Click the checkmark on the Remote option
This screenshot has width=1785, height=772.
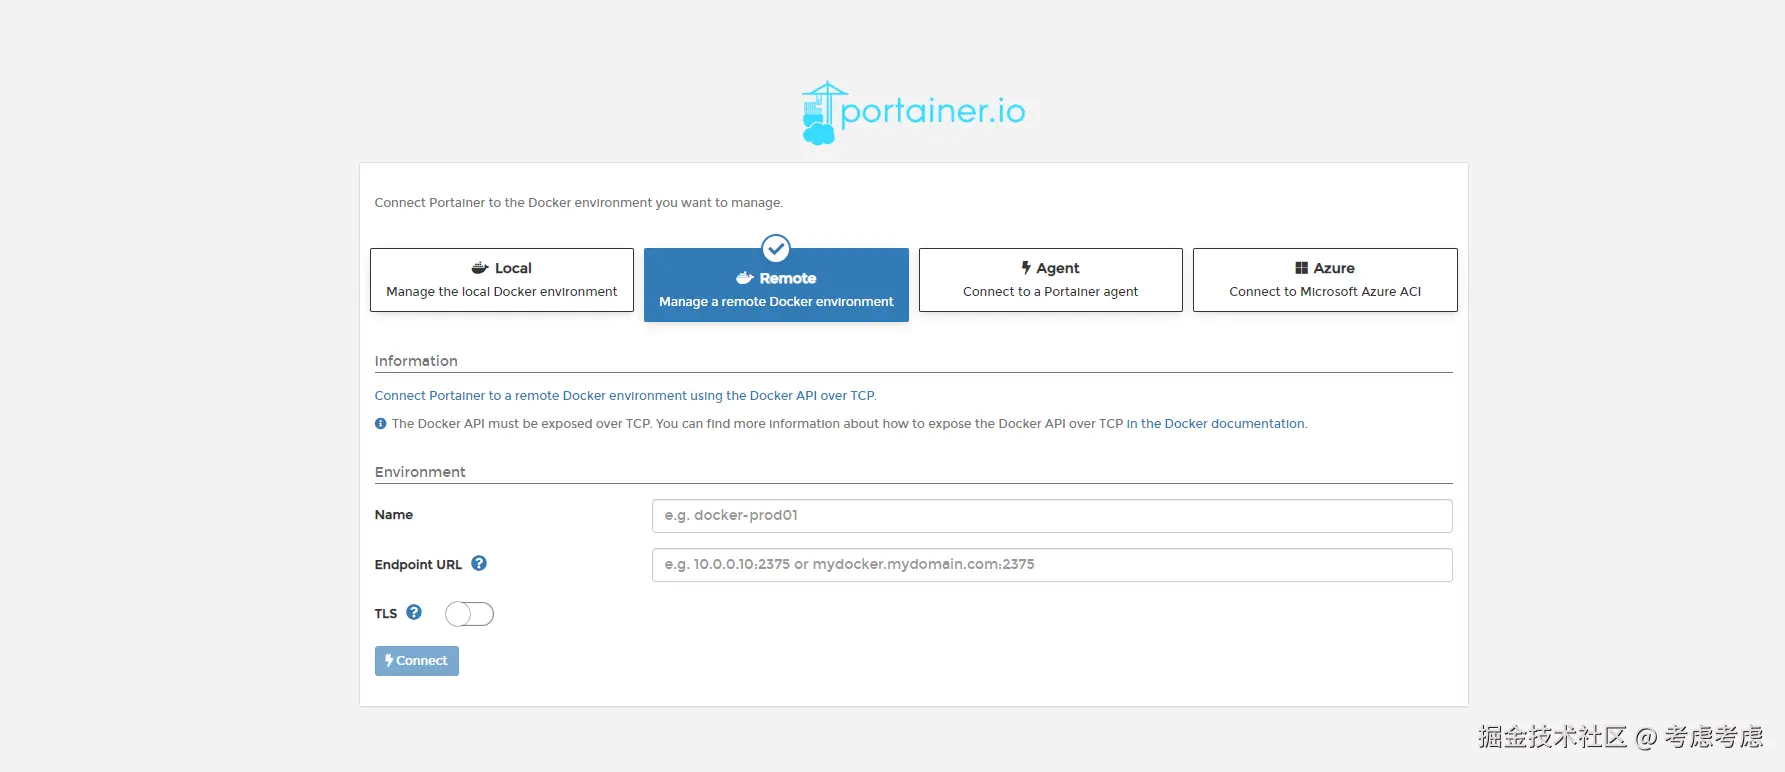point(776,248)
